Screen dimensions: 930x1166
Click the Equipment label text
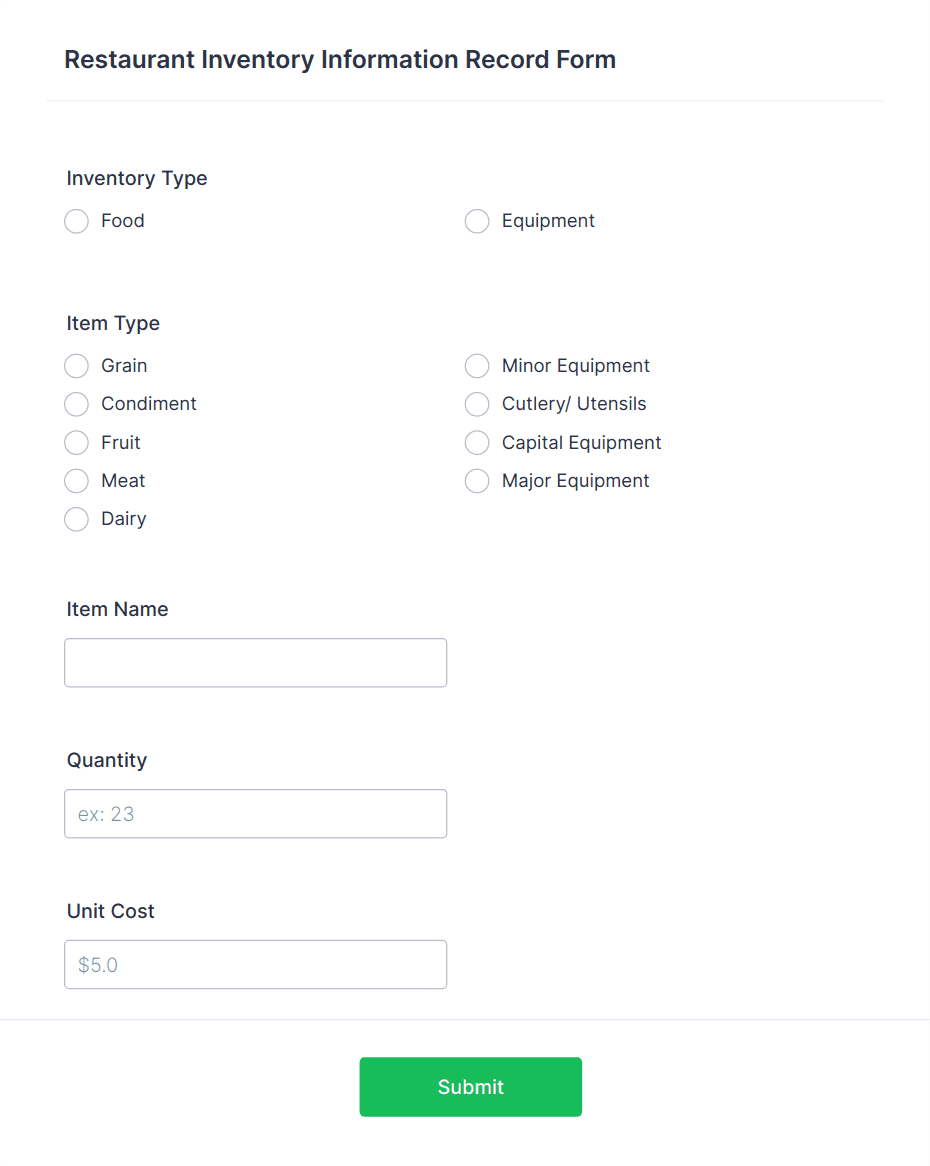tap(548, 221)
